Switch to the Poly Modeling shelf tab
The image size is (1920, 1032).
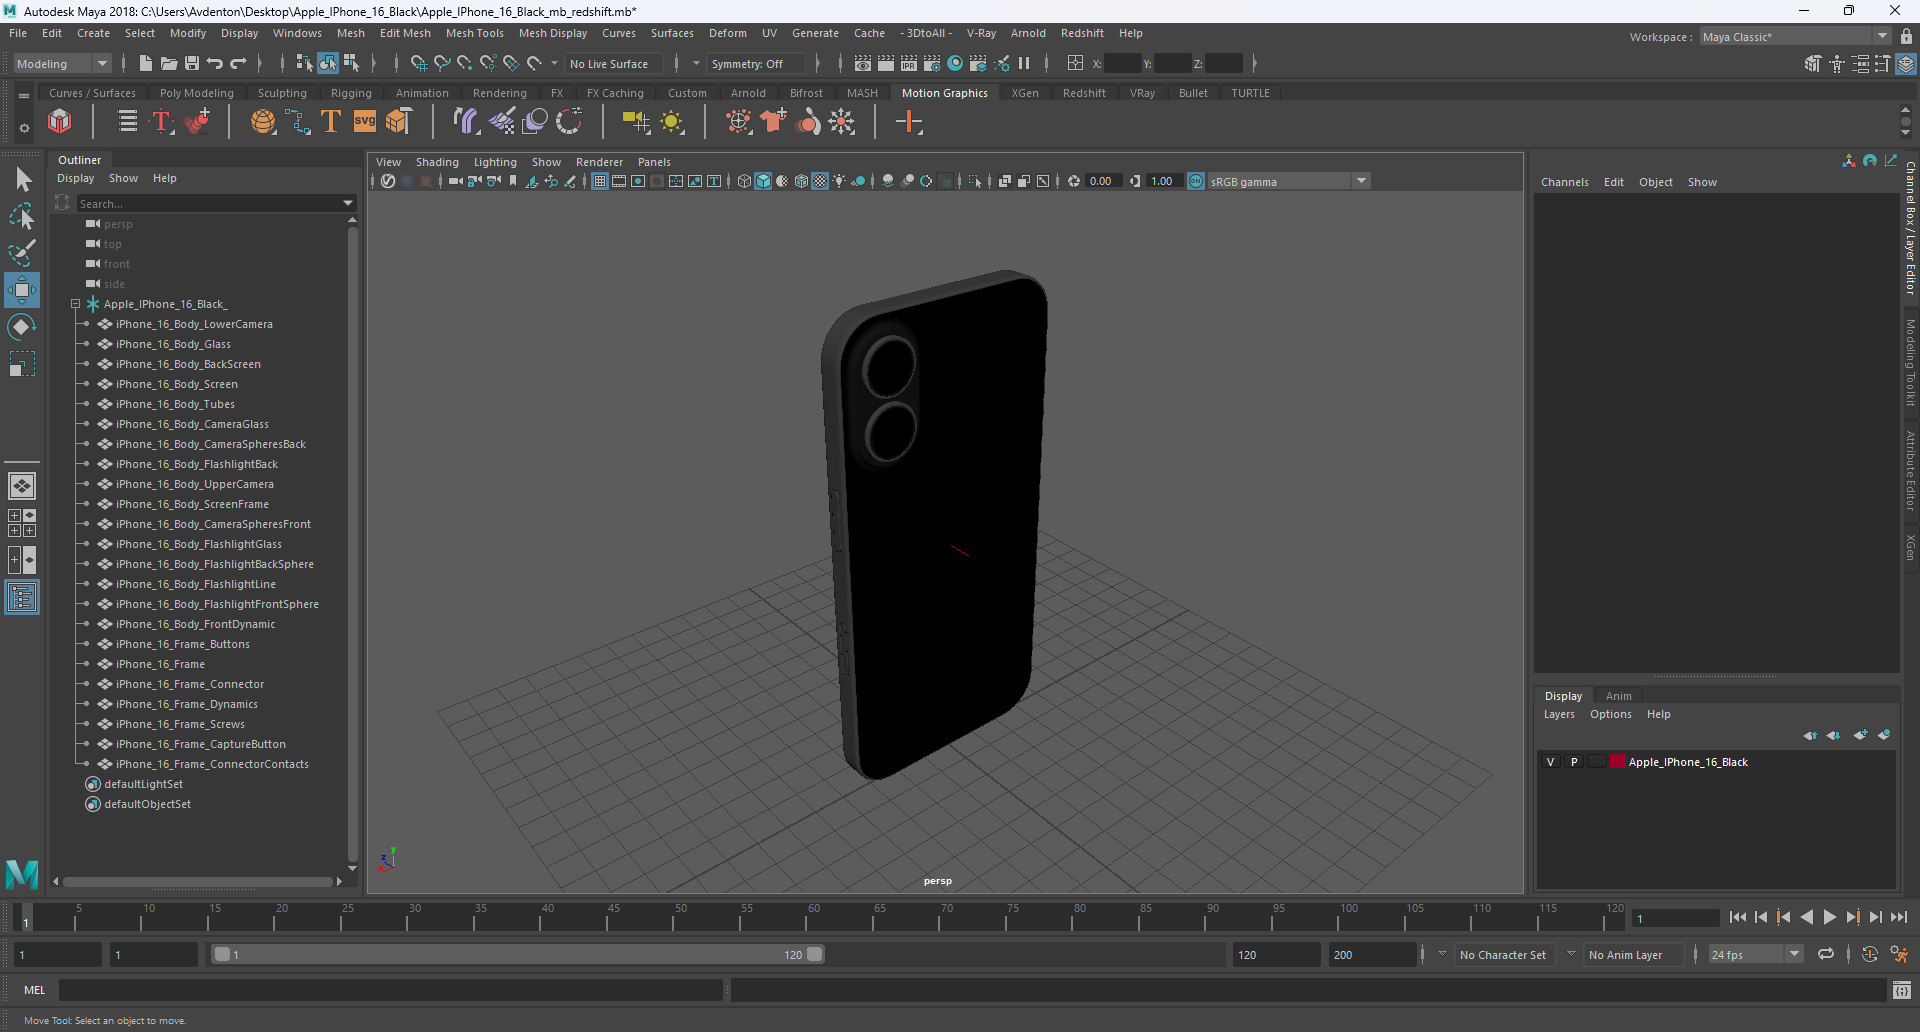coord(196,93)
